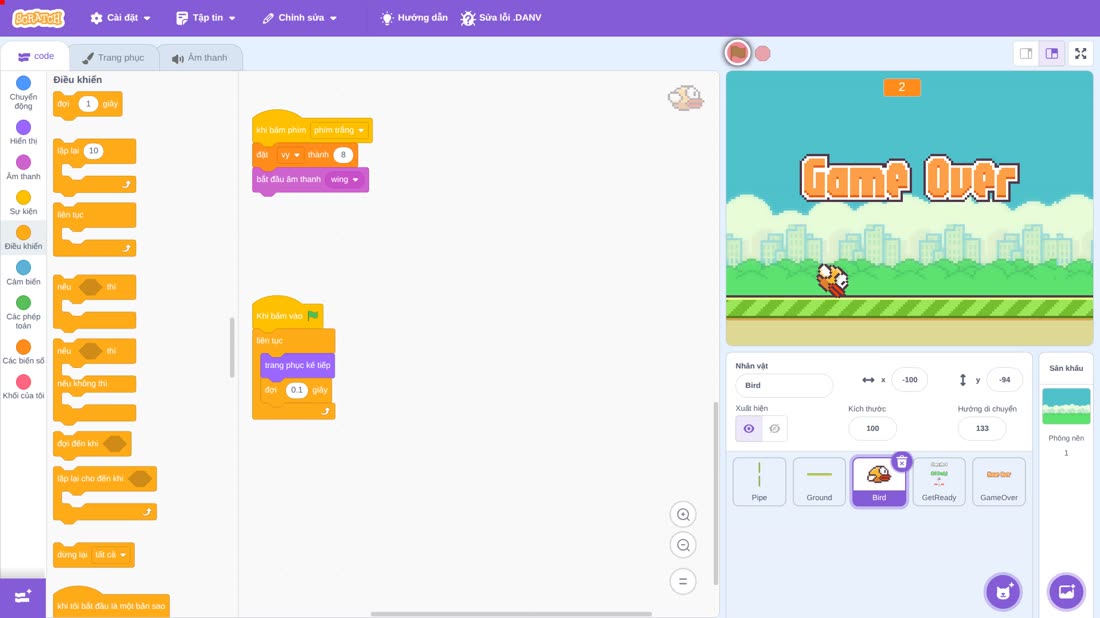Click the red stop button
Viewport: 1100px width, 618px height.
click(763, 53)
